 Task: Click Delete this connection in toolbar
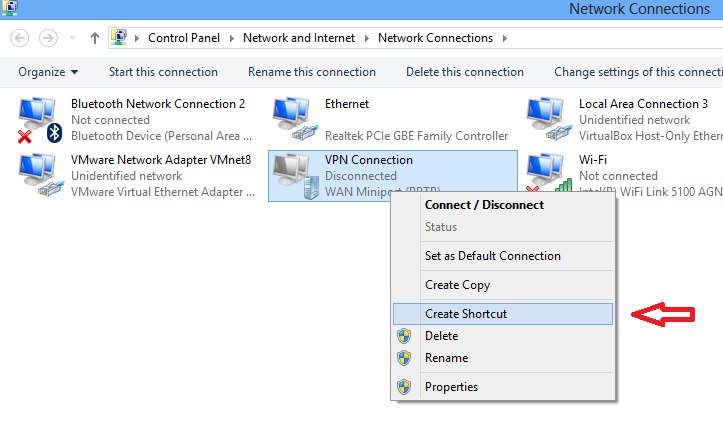coord(464,72)
